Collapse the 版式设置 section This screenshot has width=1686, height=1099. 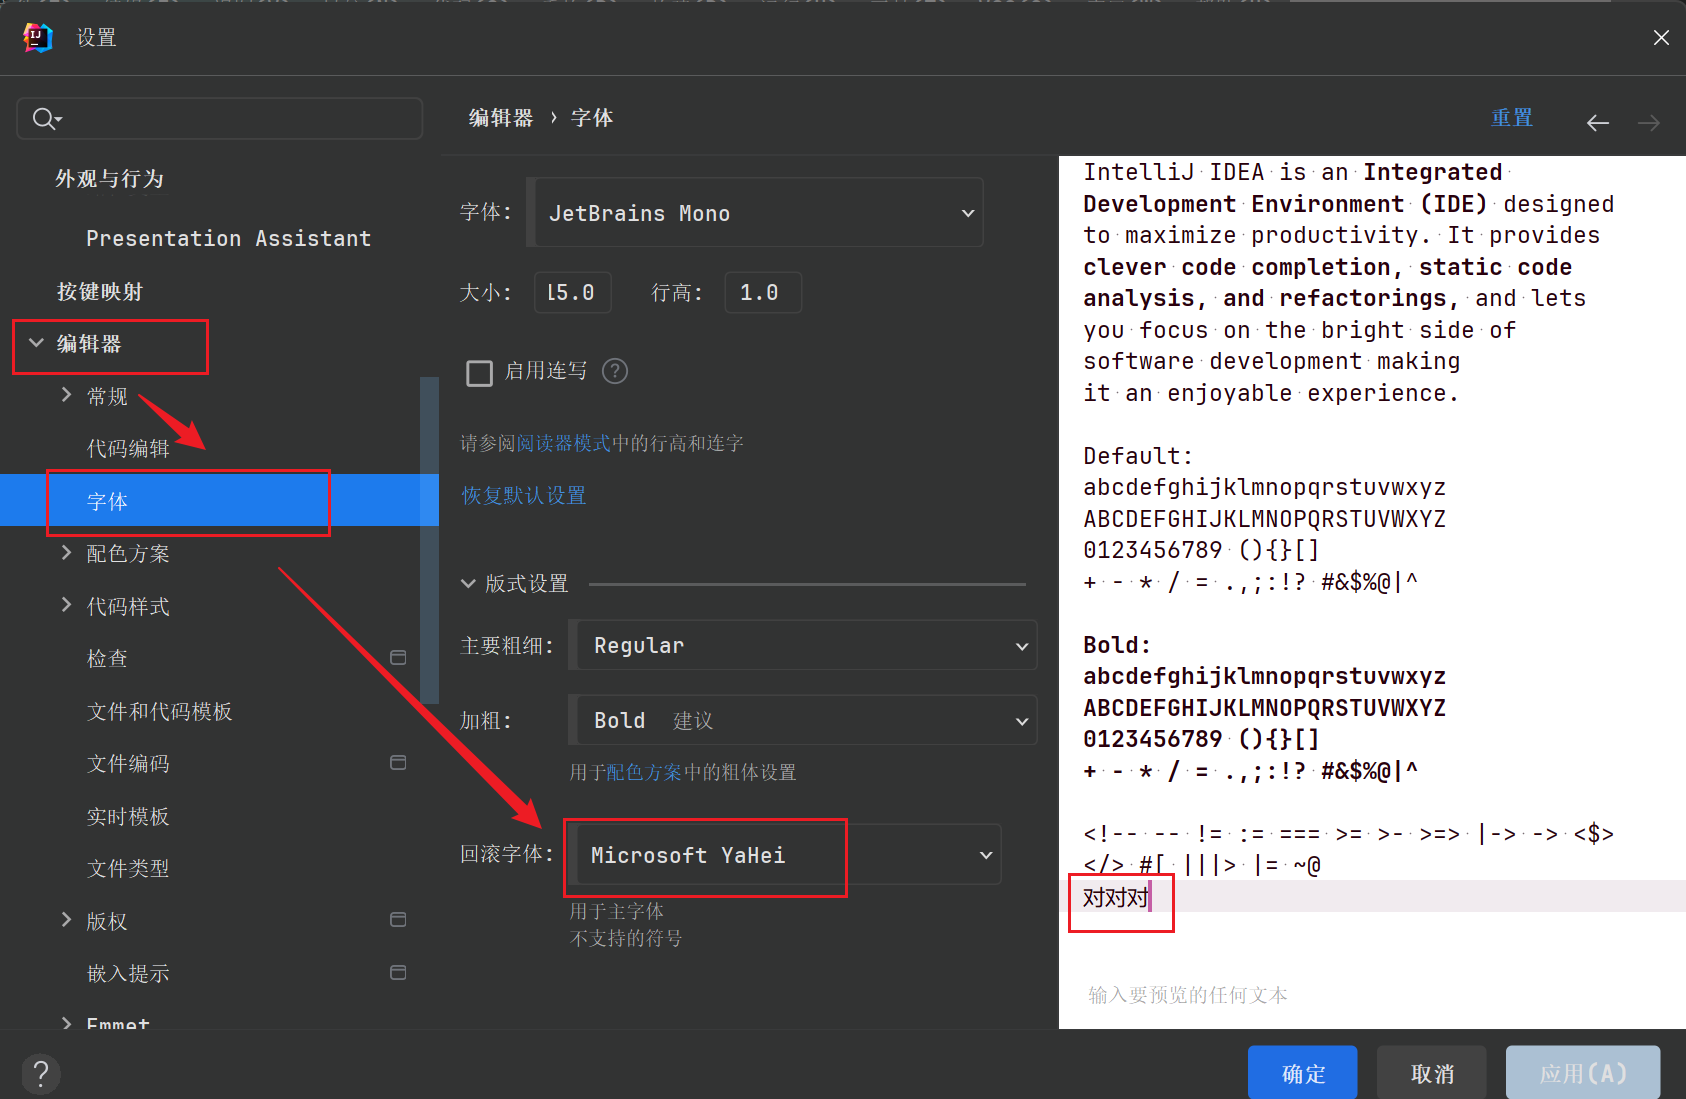(x=468, y=584)
